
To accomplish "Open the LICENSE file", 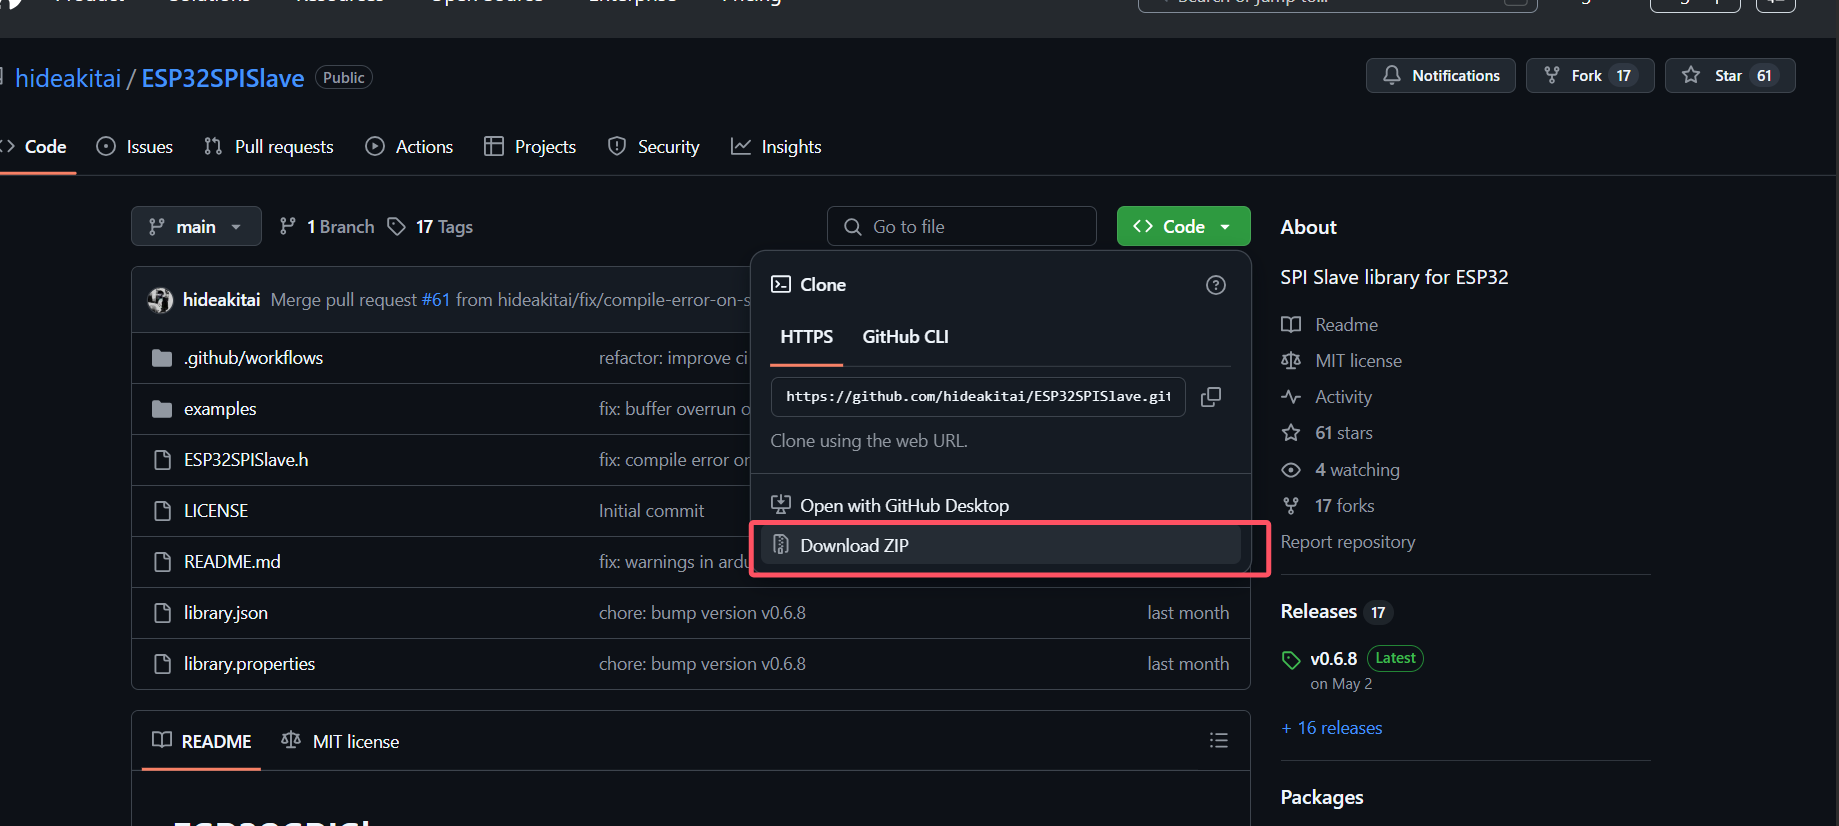I will [216, 511].
